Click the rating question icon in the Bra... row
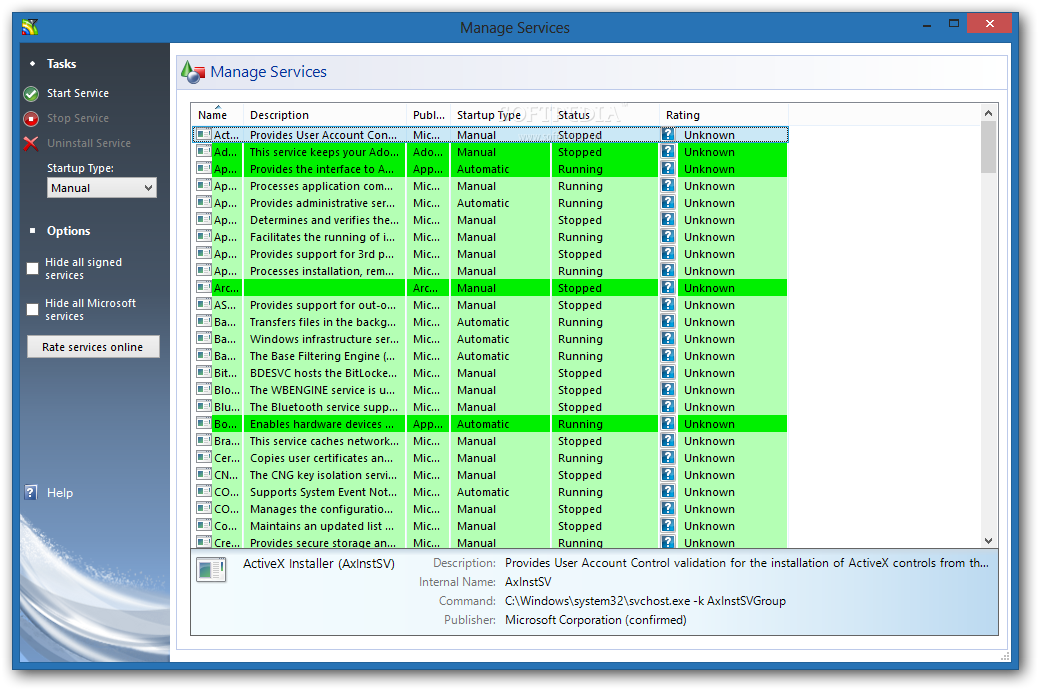Viewport: 1039px width, 690px height. pyautogui.click(x=669, y=441)
